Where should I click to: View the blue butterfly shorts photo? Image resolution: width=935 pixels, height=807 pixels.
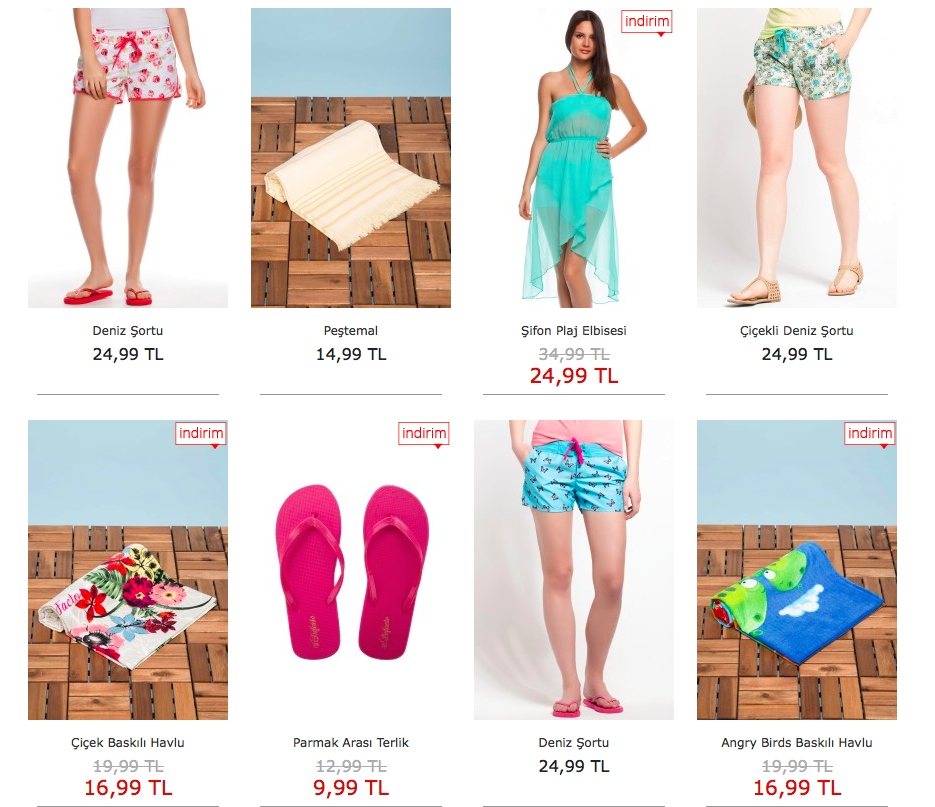pyautogui.click(x=574, y=570)
